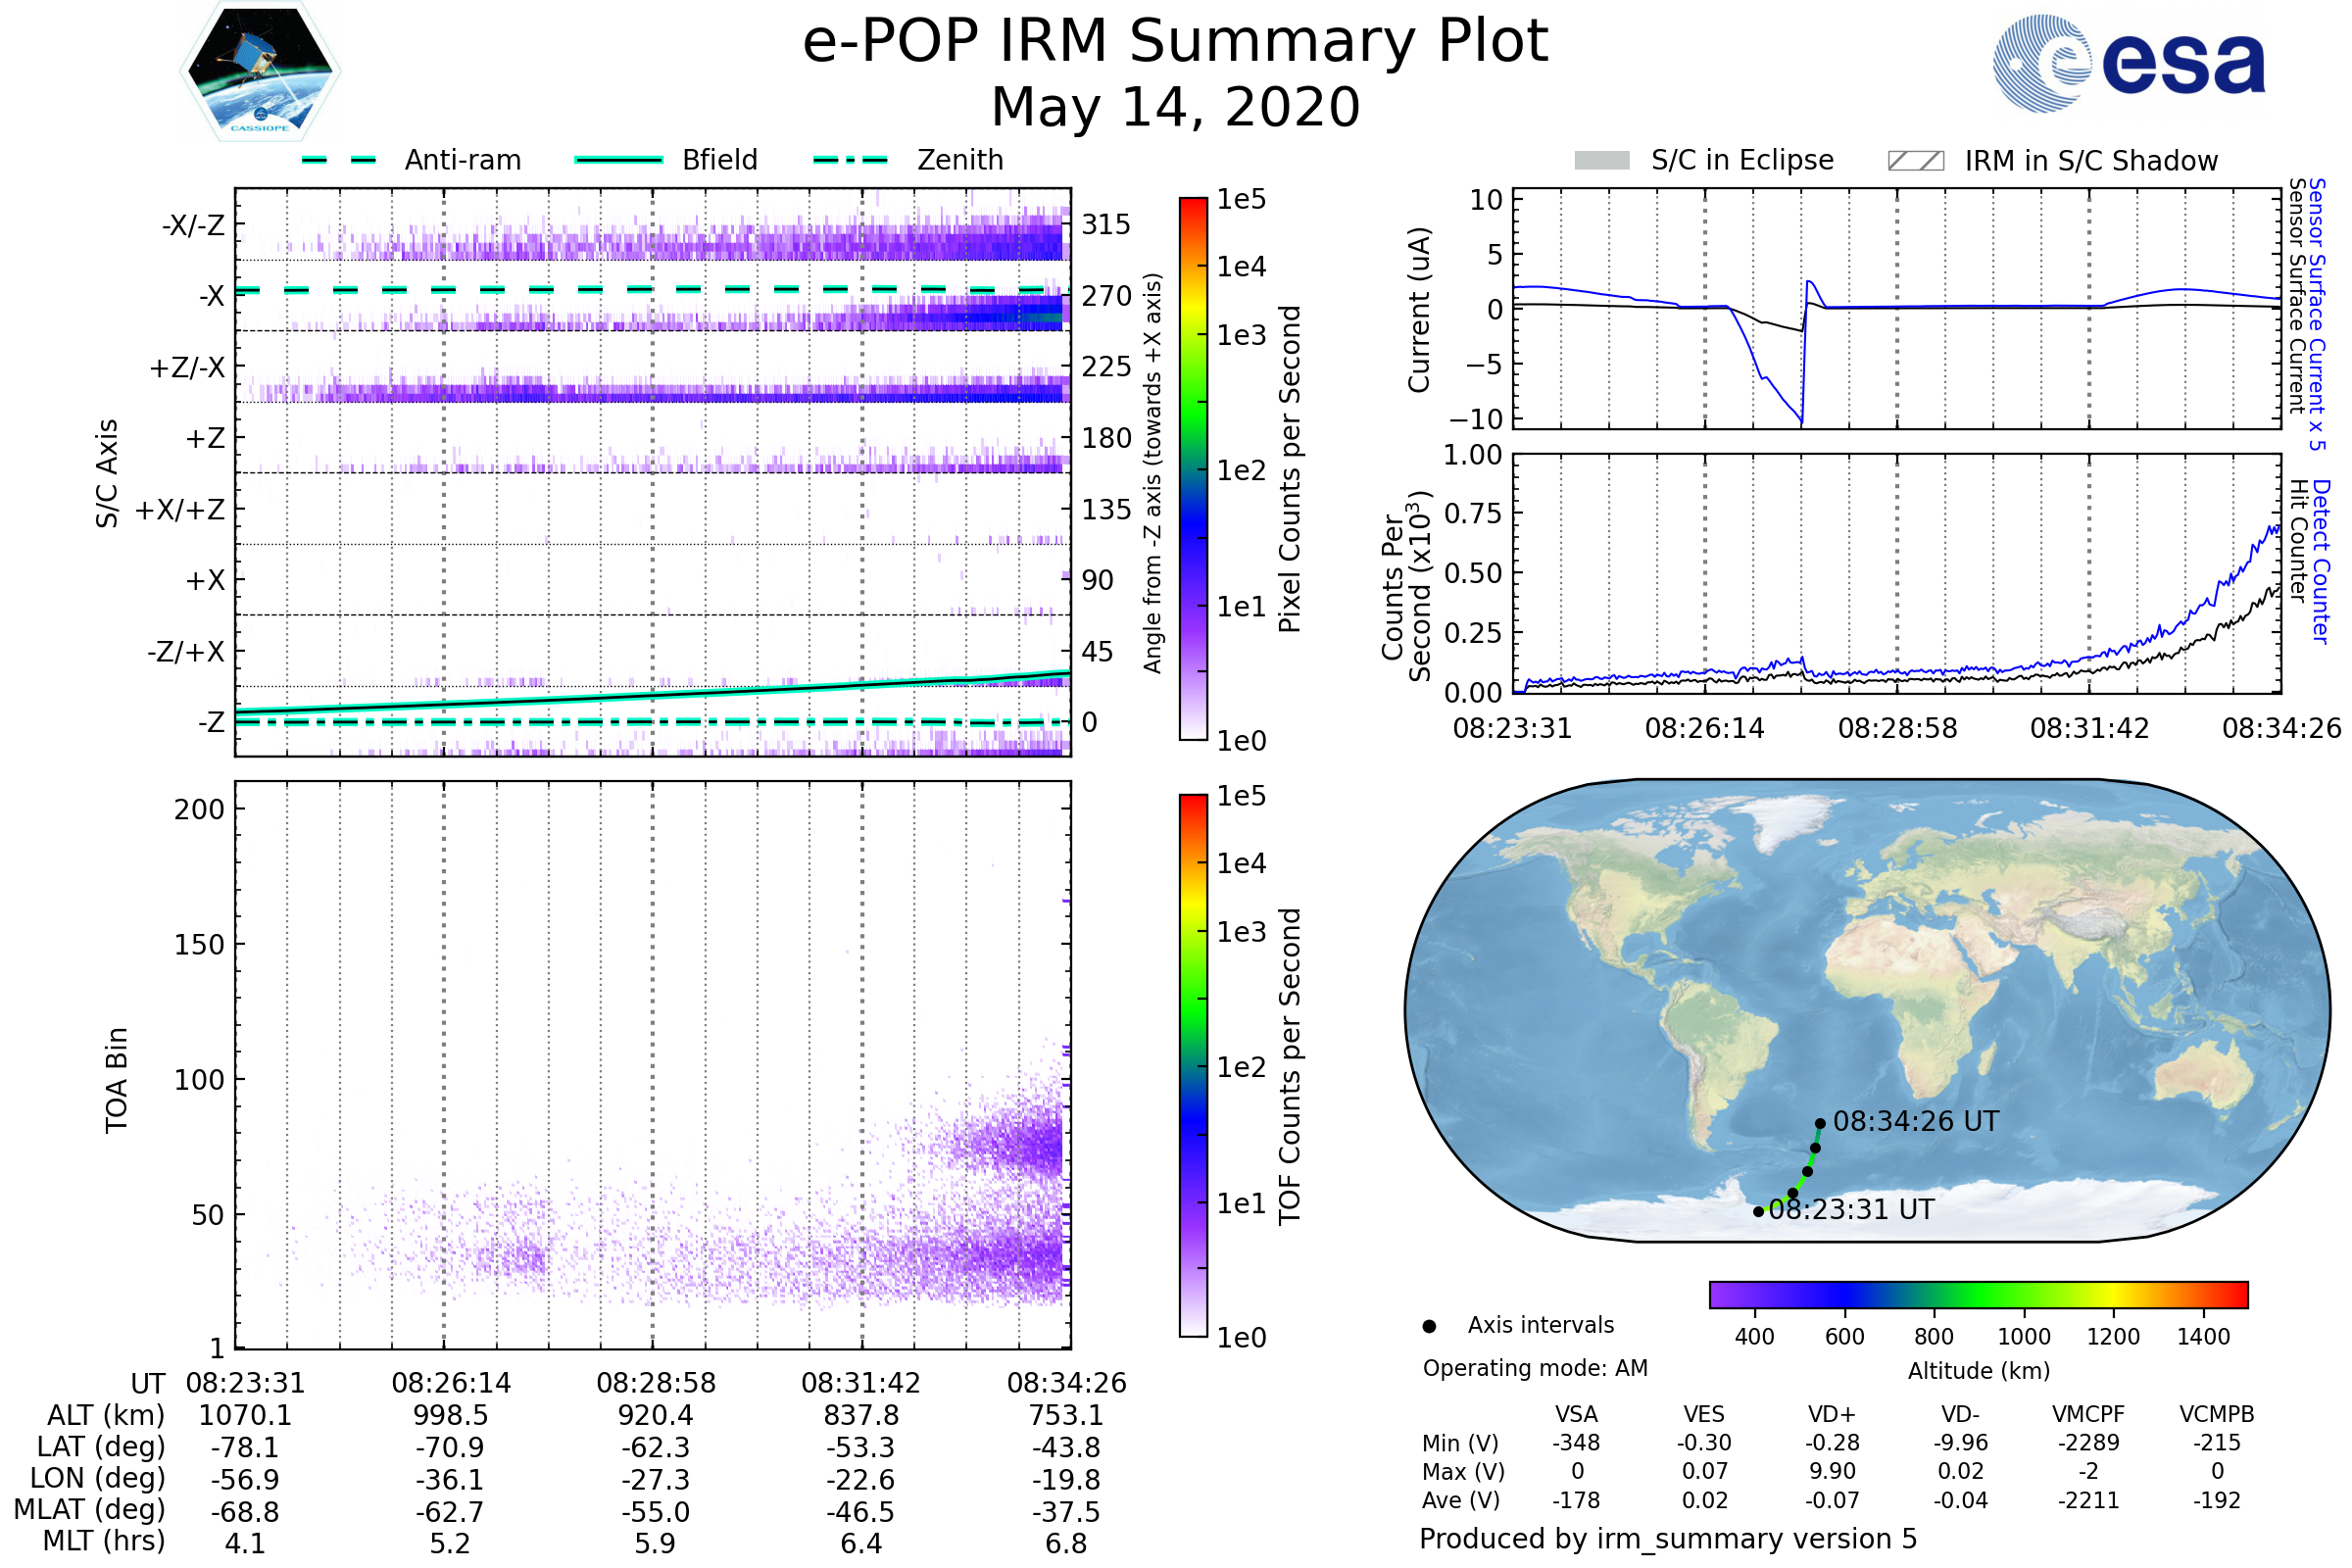Viewport: 2352px width, 1568px height.
Task: Click the Axis intervals black dot marker
Action: tap(1429, 1326)
